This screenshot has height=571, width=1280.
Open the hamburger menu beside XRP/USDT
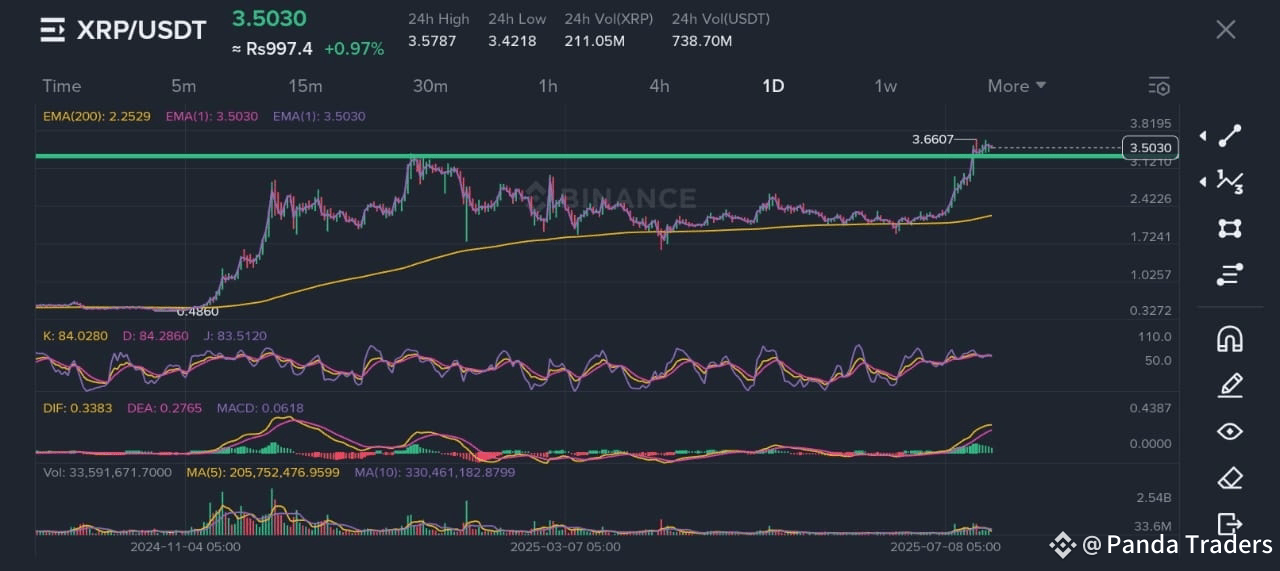coord(53,30)
